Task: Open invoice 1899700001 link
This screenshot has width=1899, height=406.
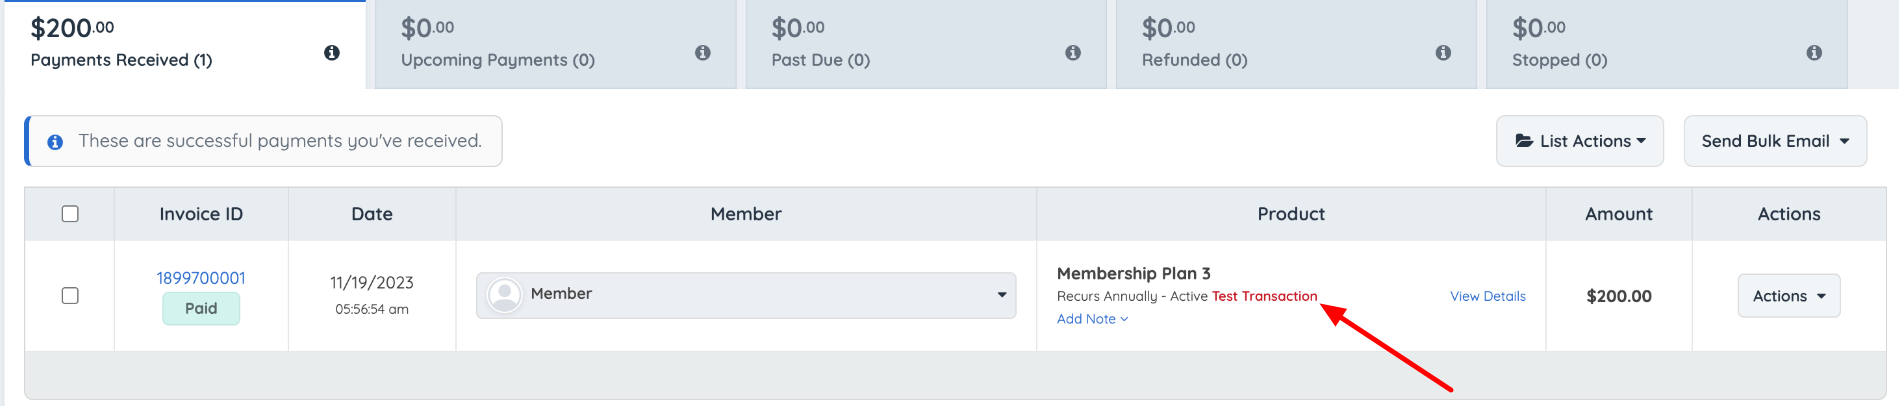Action: (x=201, y=278)
